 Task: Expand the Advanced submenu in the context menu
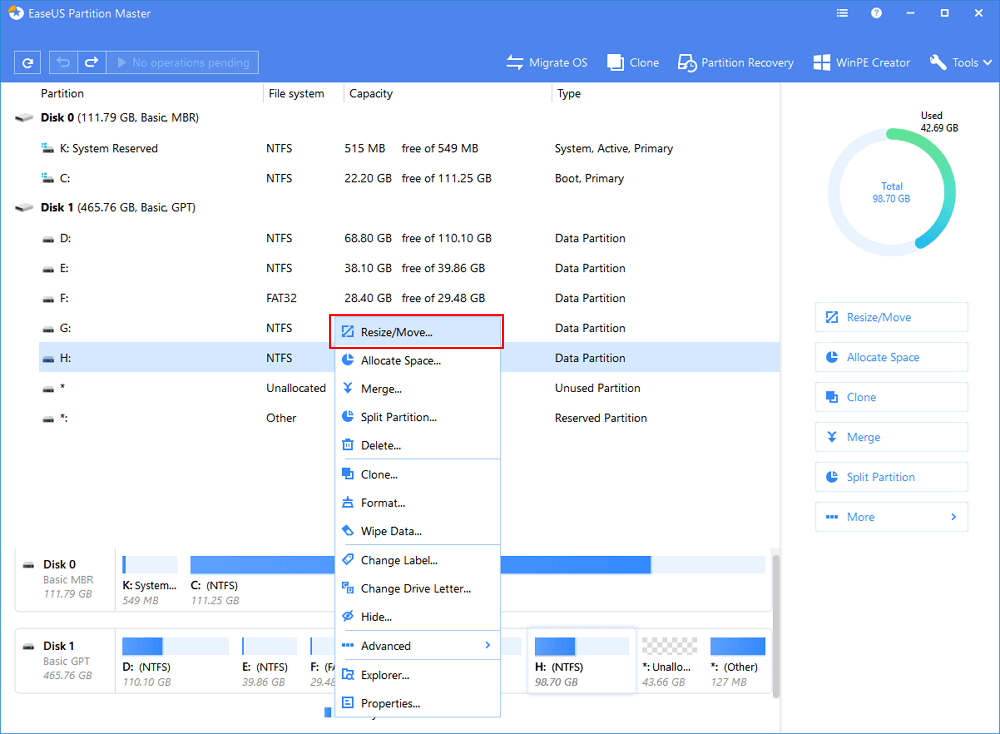coord(416,646)
